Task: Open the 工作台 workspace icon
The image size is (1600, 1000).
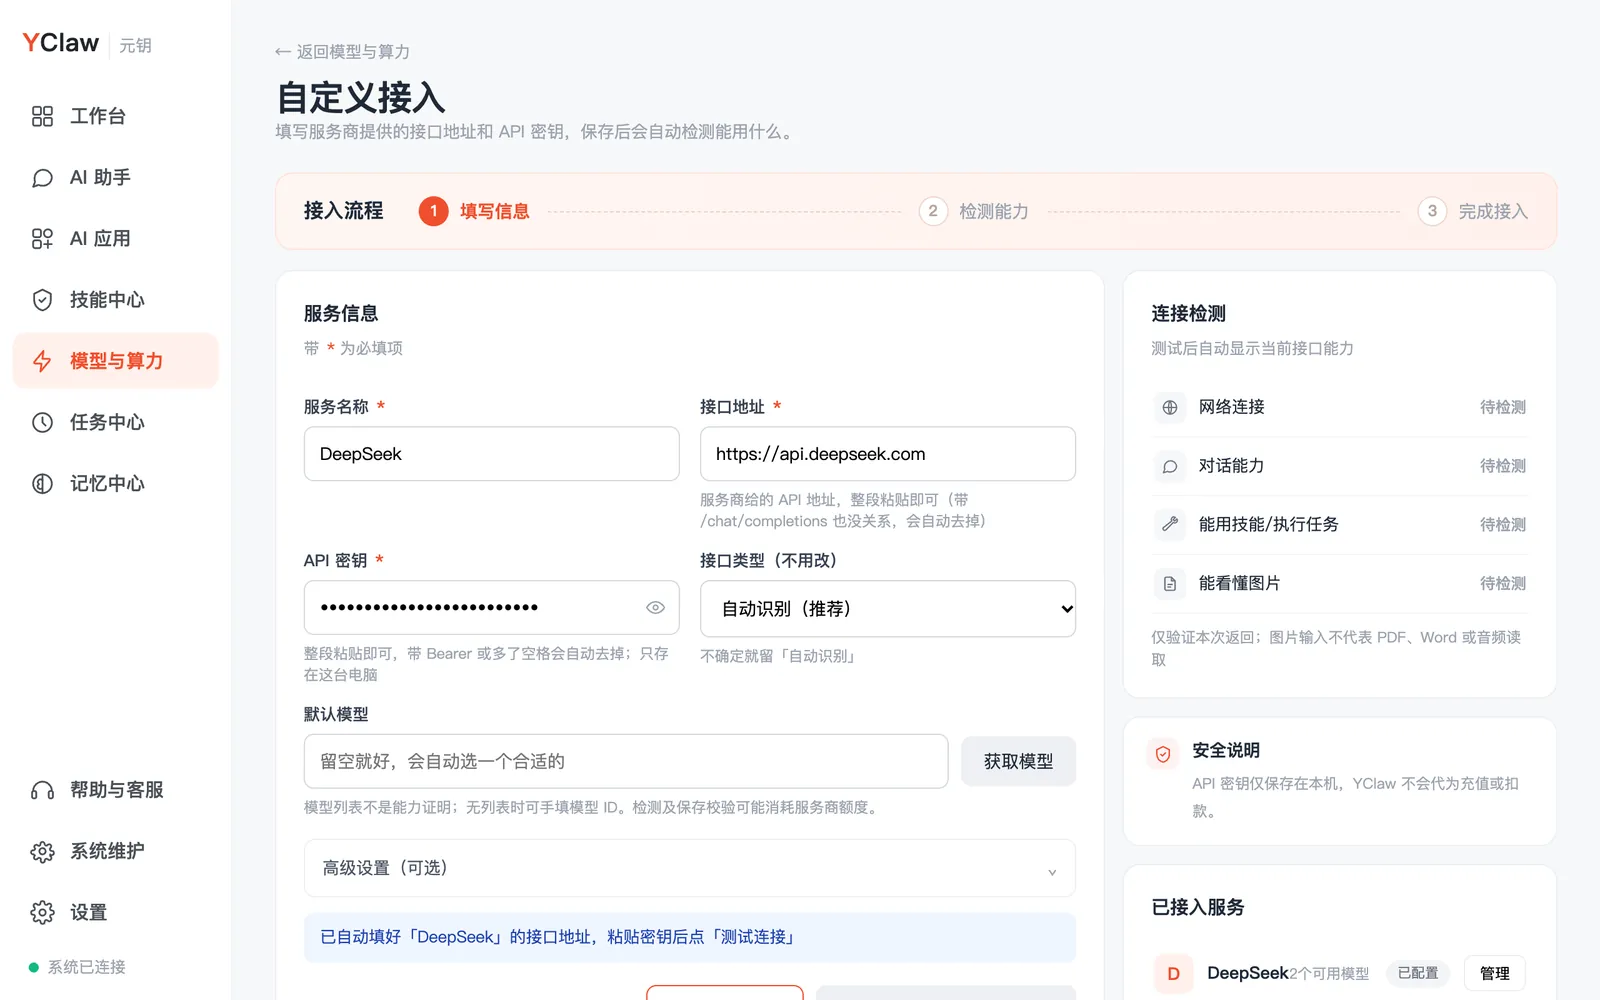Action: coord(42,116)
